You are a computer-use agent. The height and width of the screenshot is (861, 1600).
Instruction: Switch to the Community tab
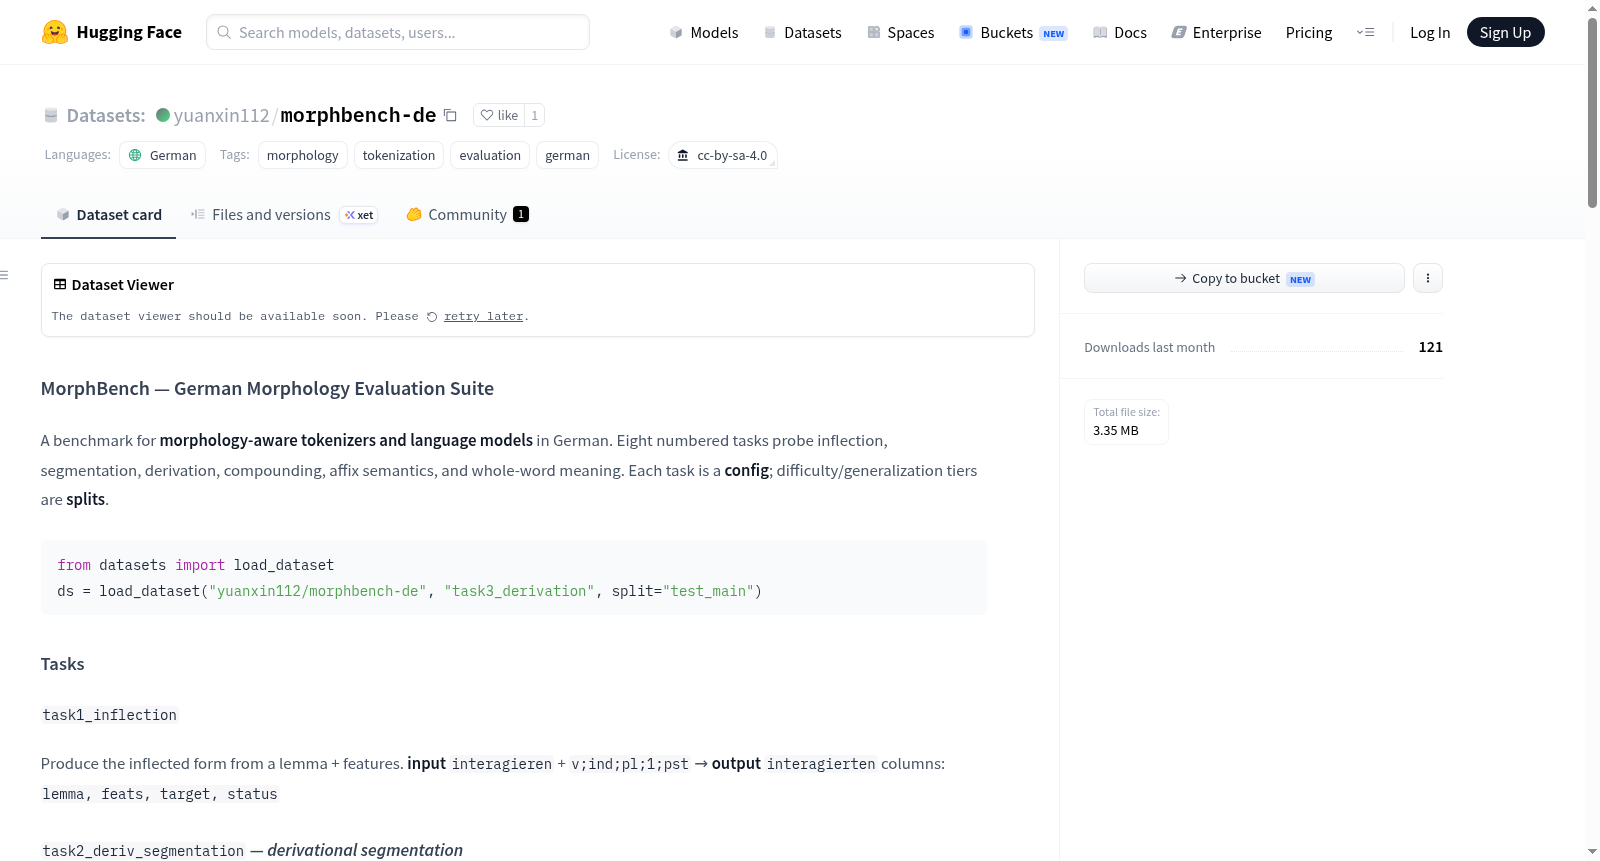click(x=468, y=215)
